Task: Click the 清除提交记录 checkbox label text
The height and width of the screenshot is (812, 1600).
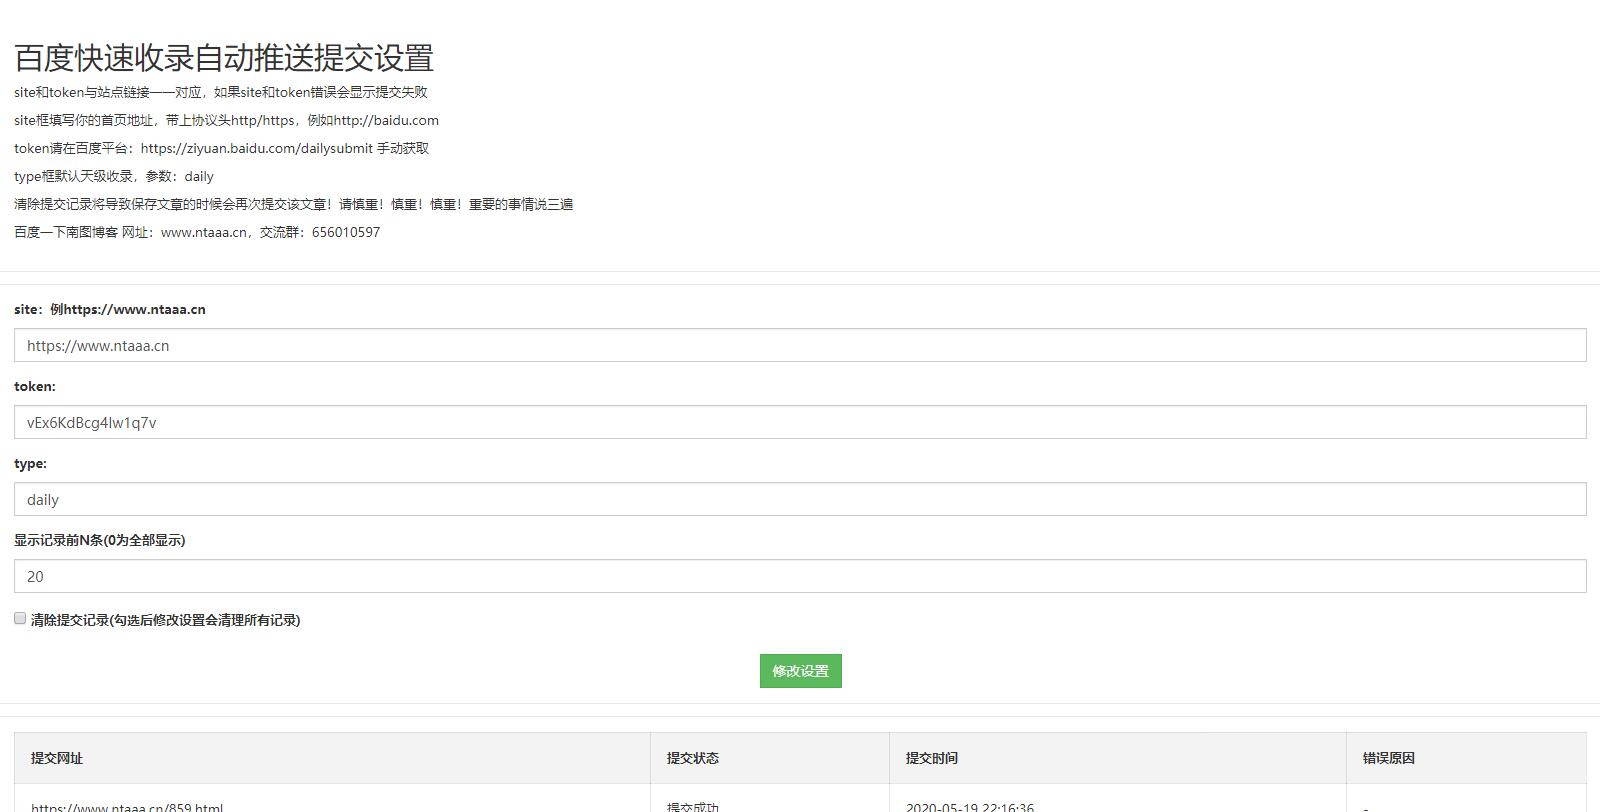Action: 165,620
